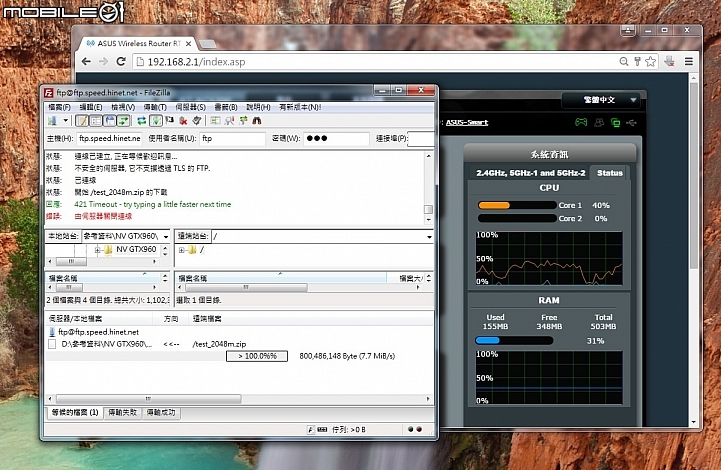Viewport: 721px width, 470px height.
Task: Toggle the remote directory tree view button
Action: click(109, 120)
